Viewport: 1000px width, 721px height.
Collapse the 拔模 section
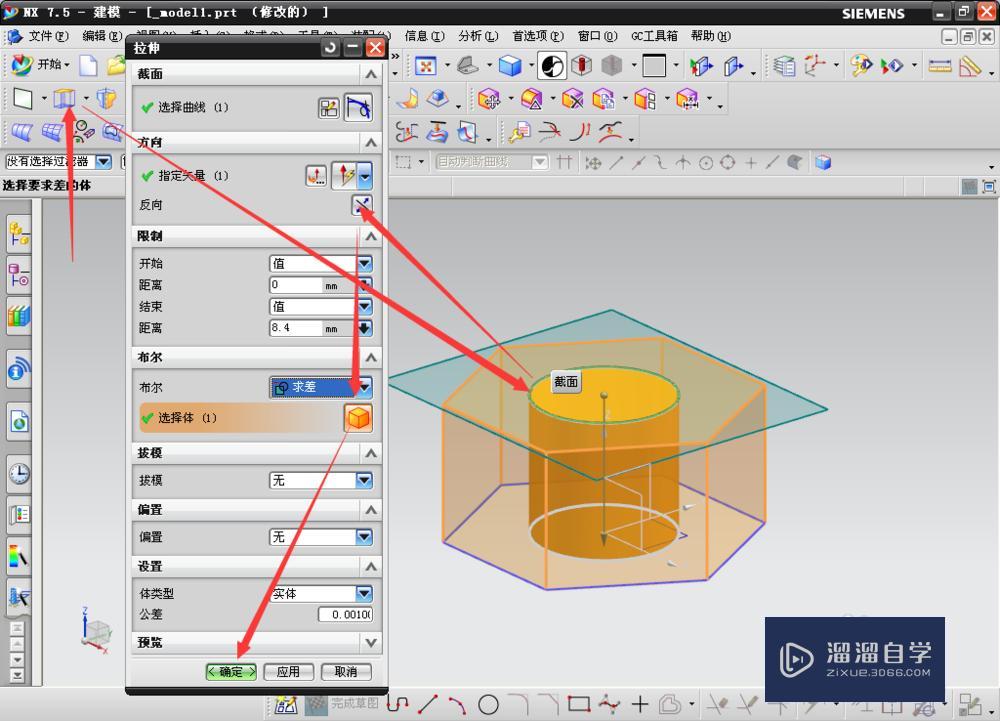(x=371, y=453)
